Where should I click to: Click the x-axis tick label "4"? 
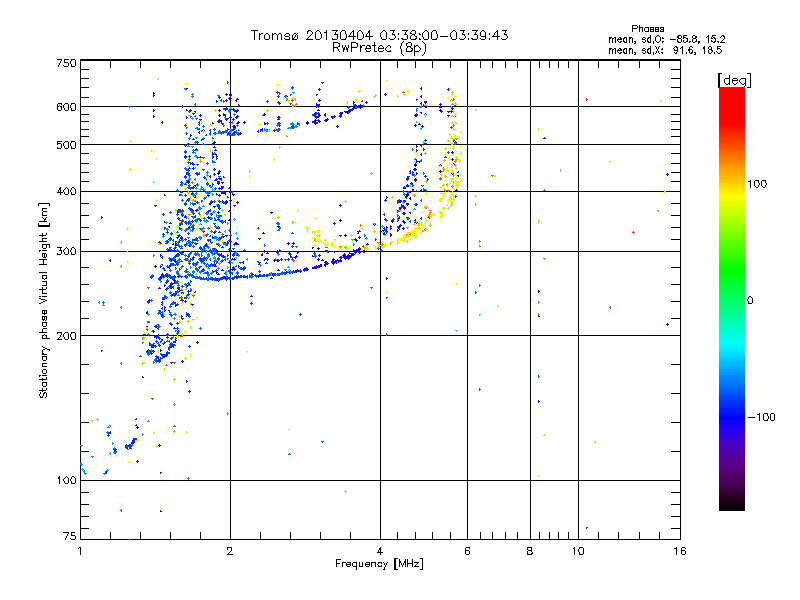pyautogui.click(x=380, y=551)
